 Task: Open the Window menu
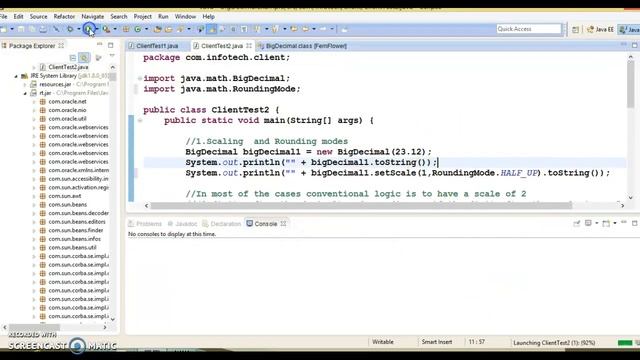click(185, 17)
